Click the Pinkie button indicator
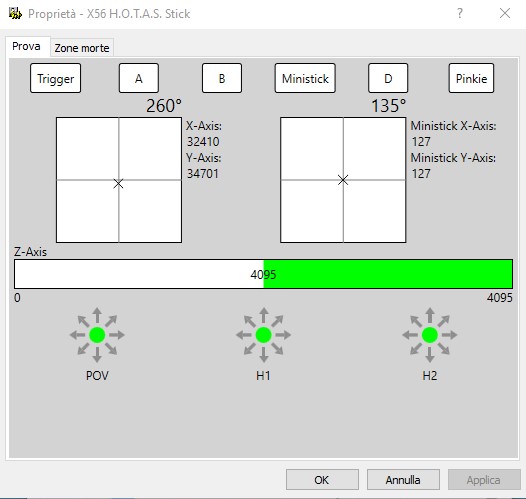The width and height of the screenshot is (526, 499). (471, 78)
